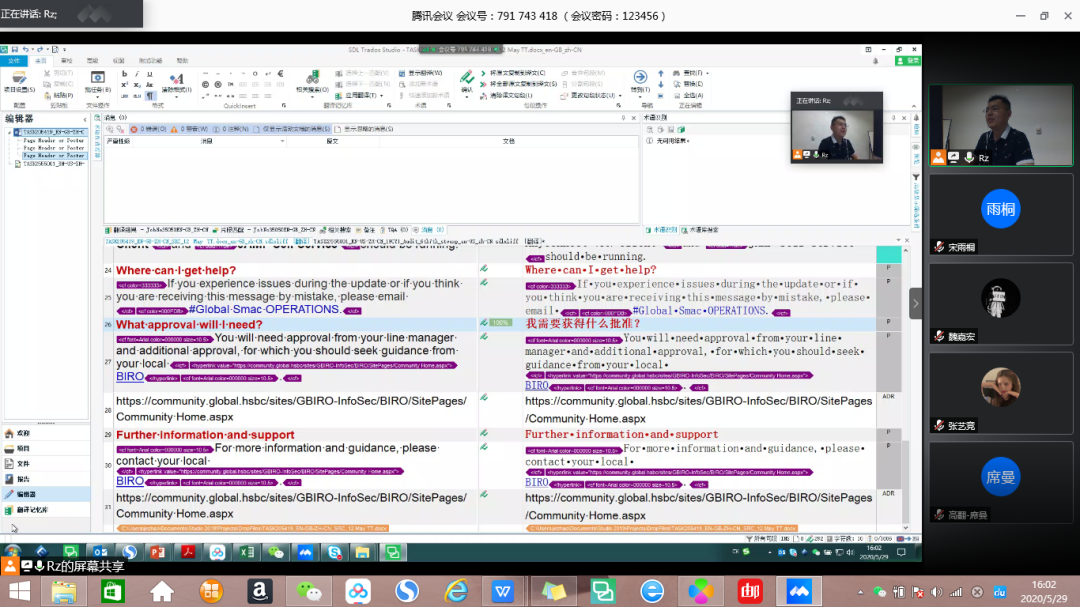The image size is (1080, 607).
Task: Toggle the errors filter in Messages panel
Action: point(148,128)
